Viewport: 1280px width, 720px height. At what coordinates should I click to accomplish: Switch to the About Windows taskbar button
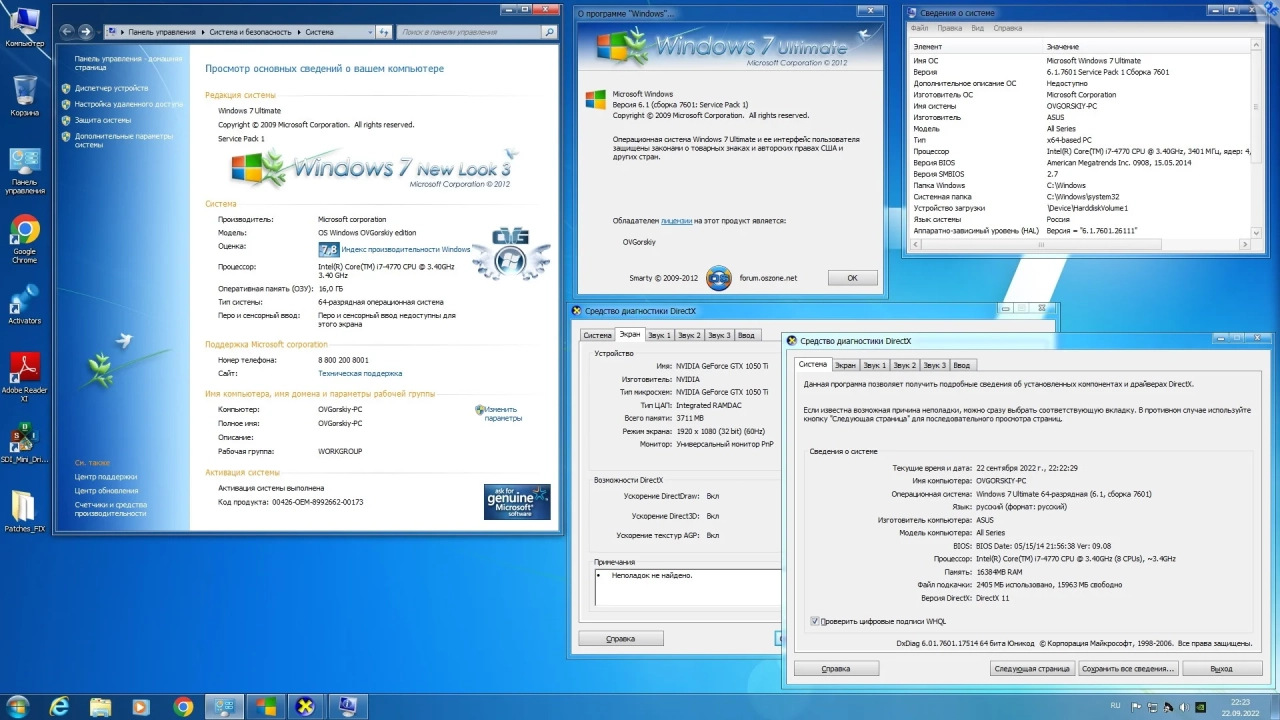265,706
